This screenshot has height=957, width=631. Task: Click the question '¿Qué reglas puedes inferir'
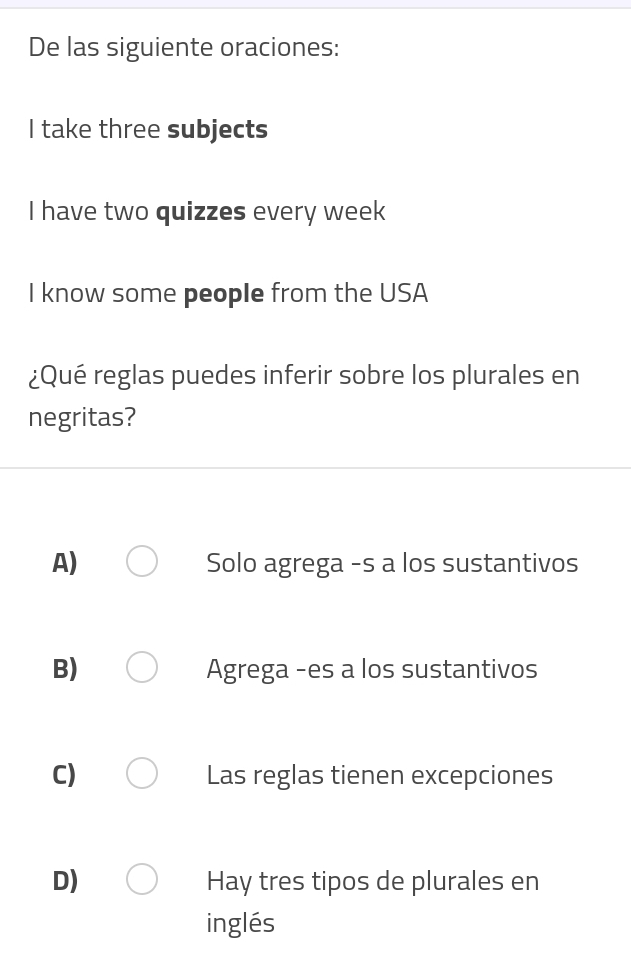[x=304, y=376]
